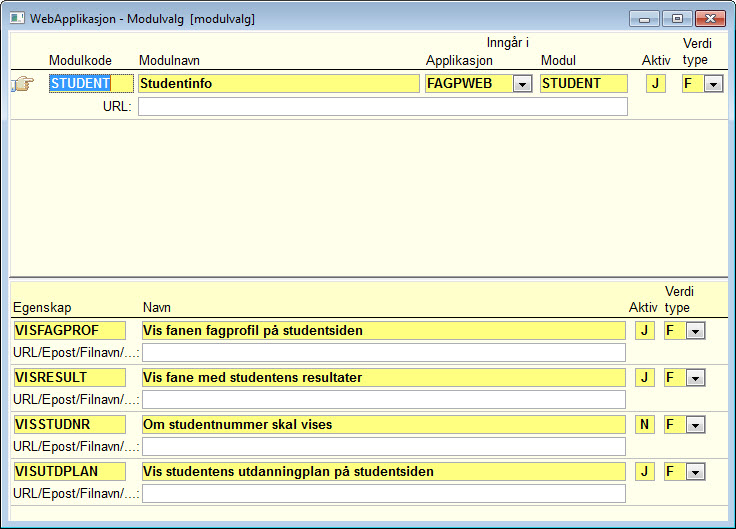This screenshot has width=736, height=529.
Task: Click the VISSTUDNR Egenskap field
Action: pos(69,424)
